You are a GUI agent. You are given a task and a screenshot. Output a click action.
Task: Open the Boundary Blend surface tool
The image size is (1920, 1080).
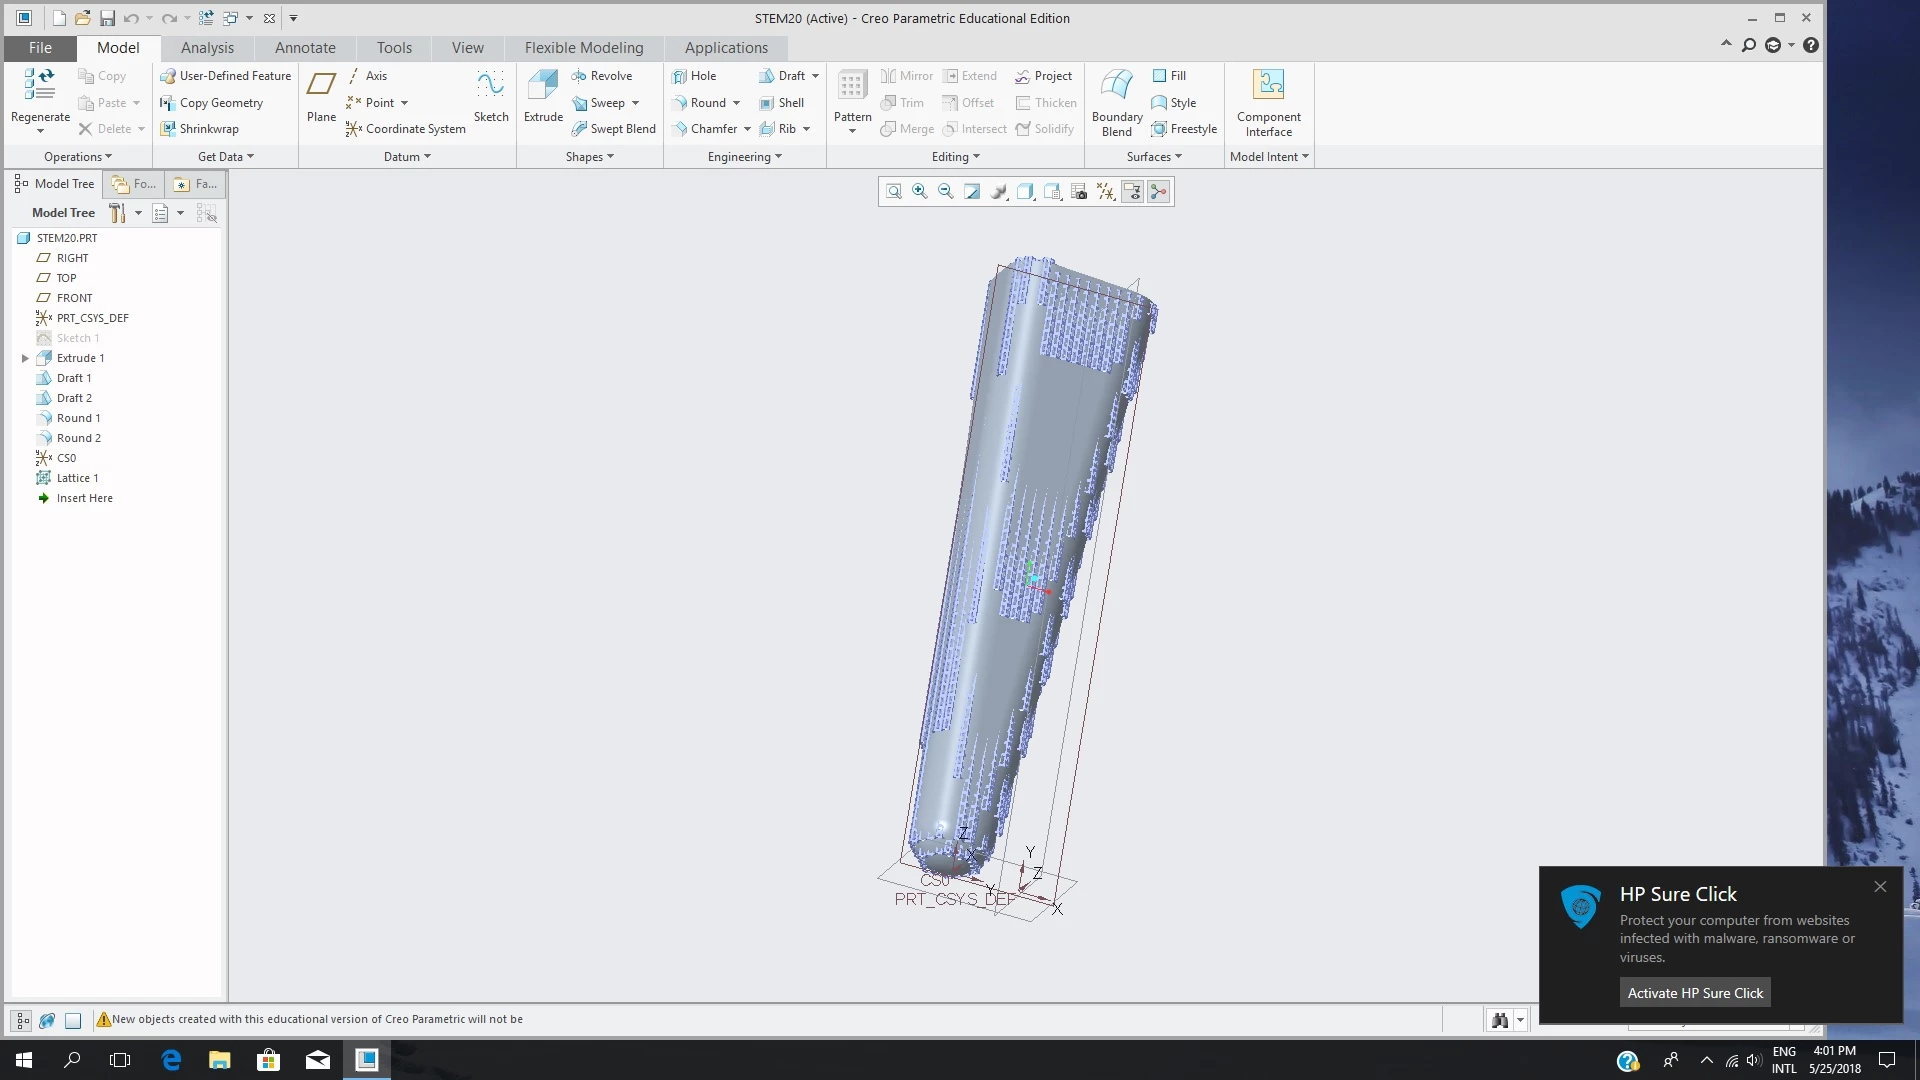point(1116,88)
